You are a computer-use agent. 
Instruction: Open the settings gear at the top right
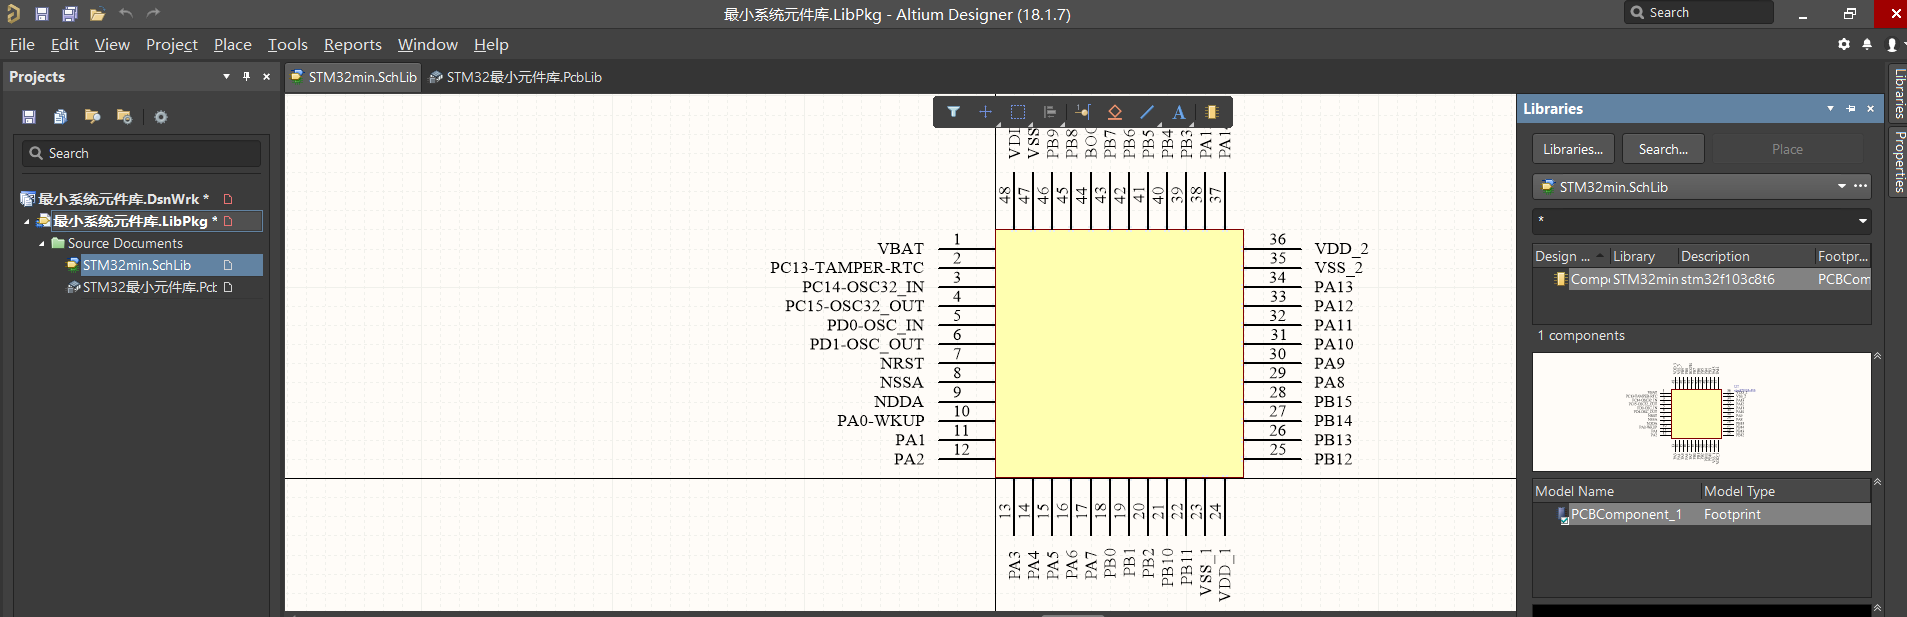pyautogui.click(x=1844, y=44)
